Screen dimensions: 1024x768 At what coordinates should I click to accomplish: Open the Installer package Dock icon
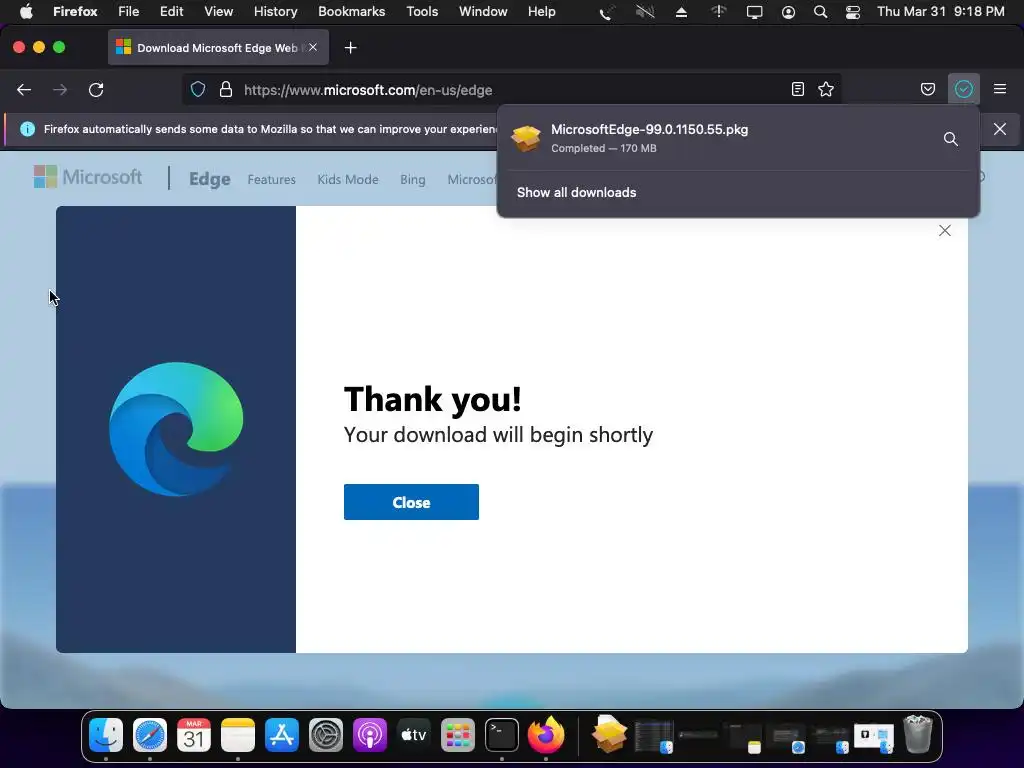point(609,734)
